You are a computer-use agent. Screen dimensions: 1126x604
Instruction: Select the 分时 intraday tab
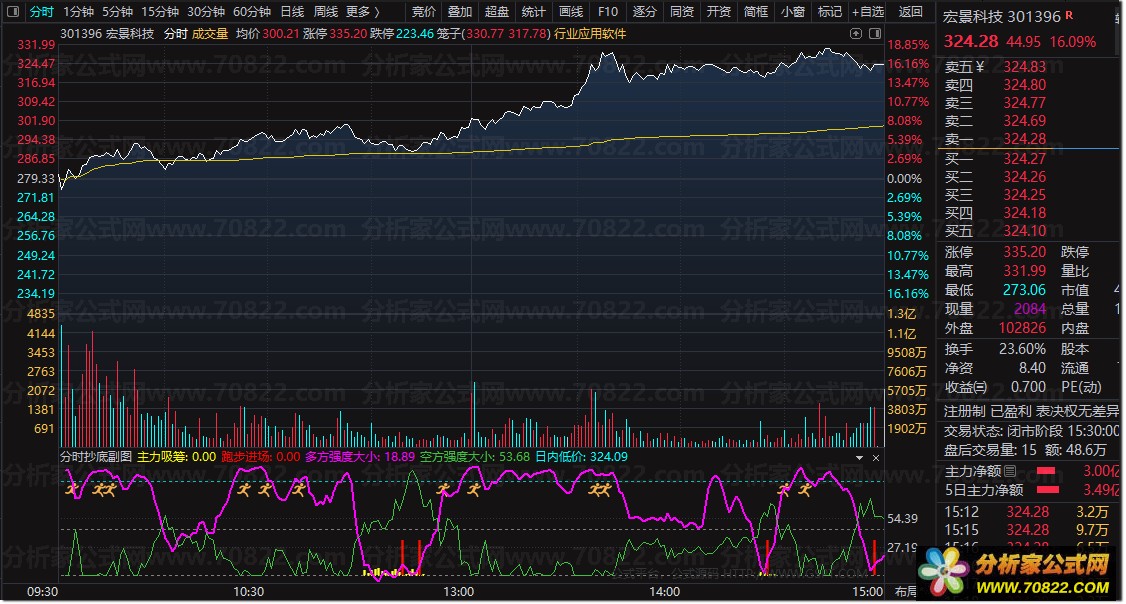pos(42,11)
